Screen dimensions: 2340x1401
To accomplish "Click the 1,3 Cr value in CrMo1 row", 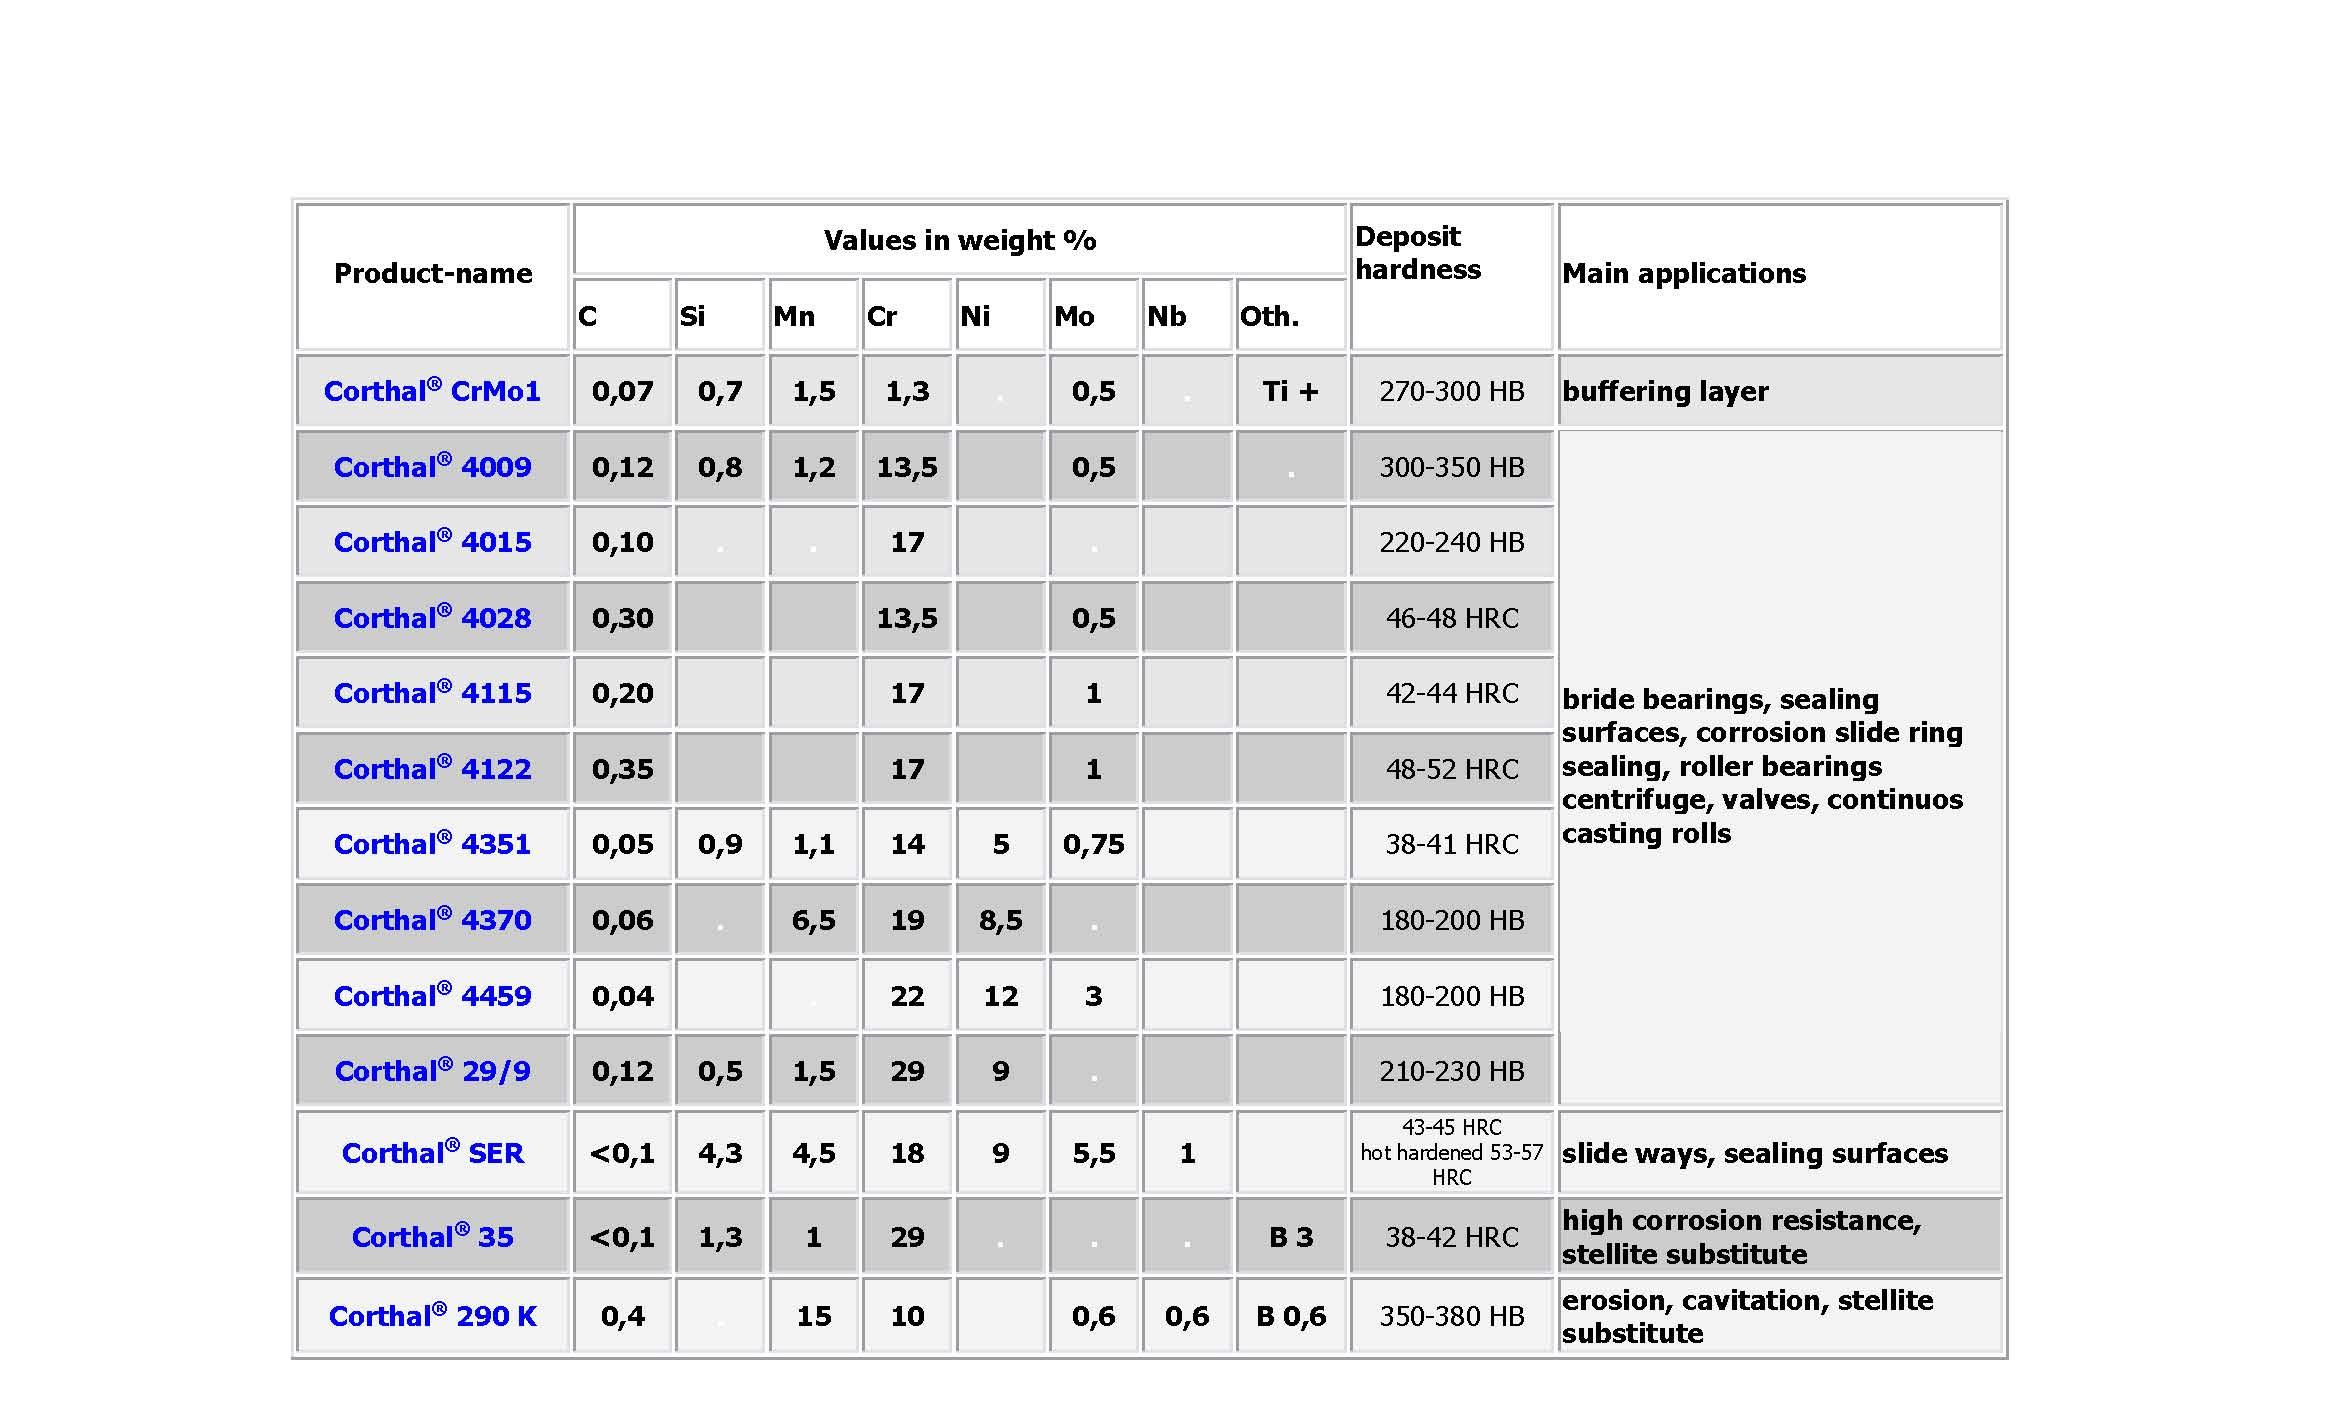I will coord(907,391).
